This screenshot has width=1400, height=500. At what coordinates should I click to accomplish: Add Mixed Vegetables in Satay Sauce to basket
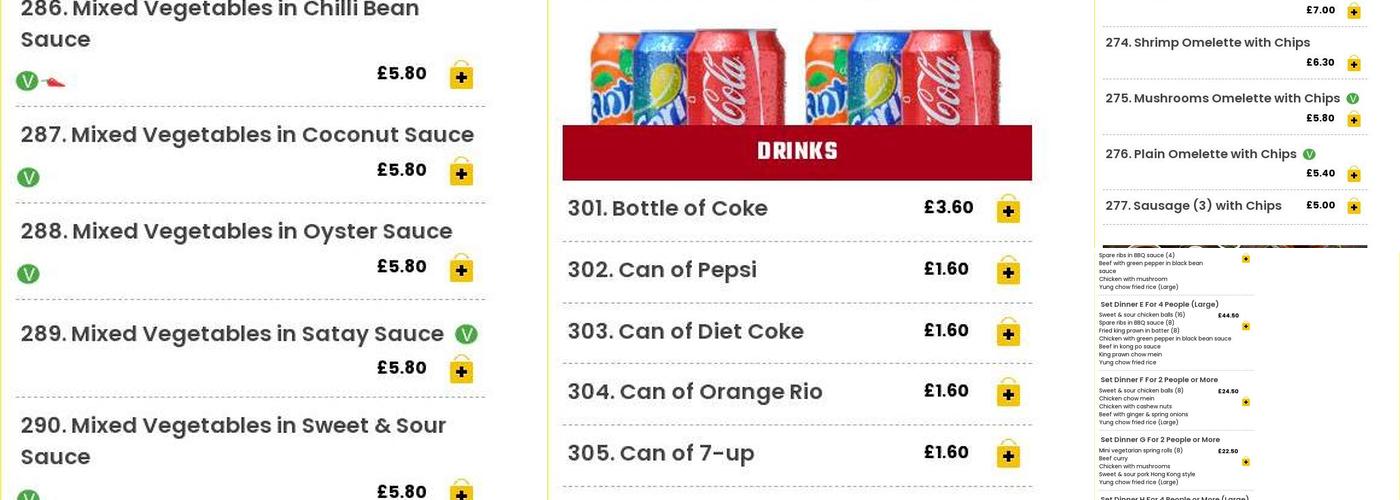[x=461, y=371]
